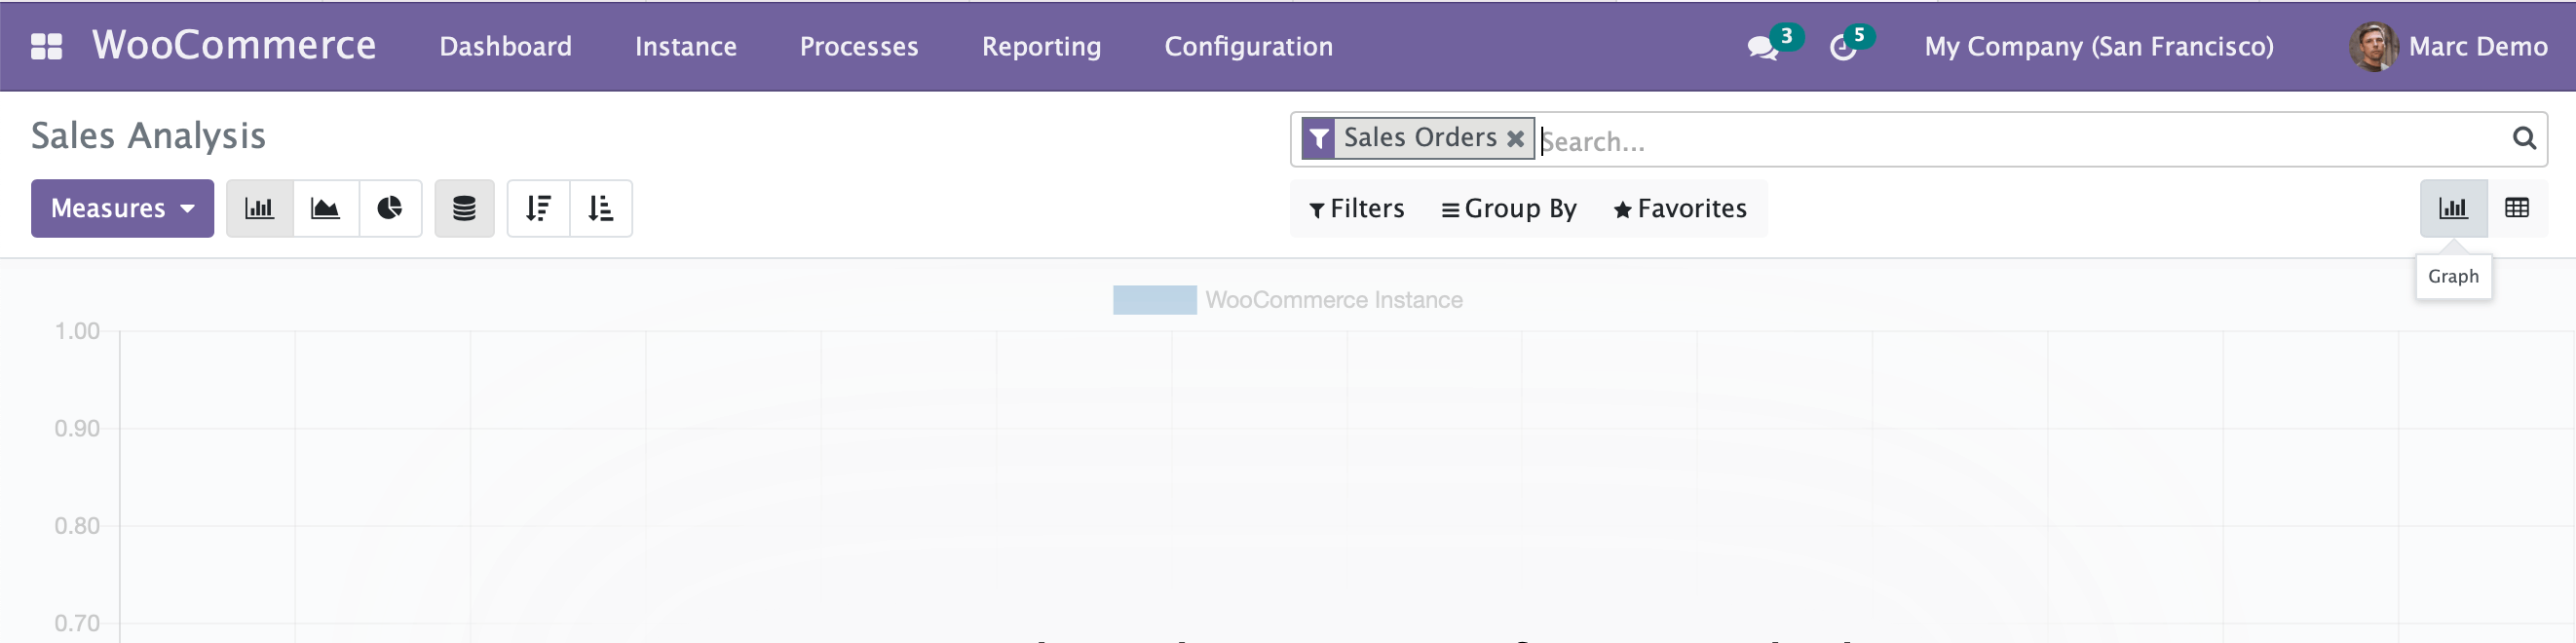Open the Filters dropdown

(x=1357, y=208)
